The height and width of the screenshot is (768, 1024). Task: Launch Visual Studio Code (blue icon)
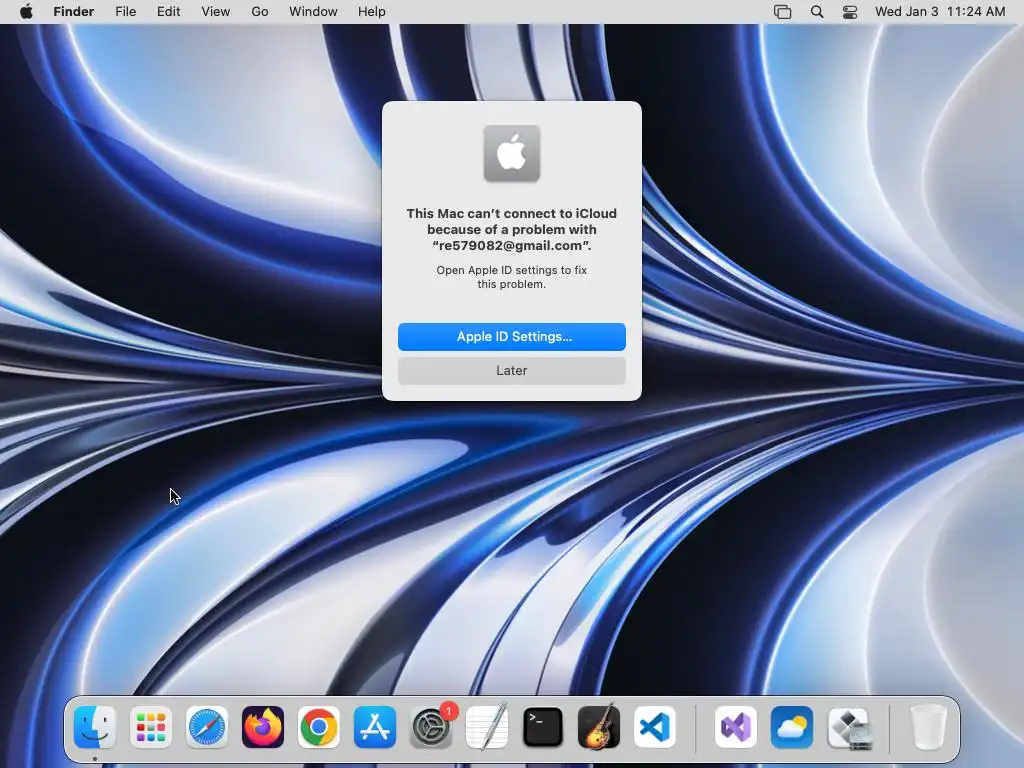(654, 727)
